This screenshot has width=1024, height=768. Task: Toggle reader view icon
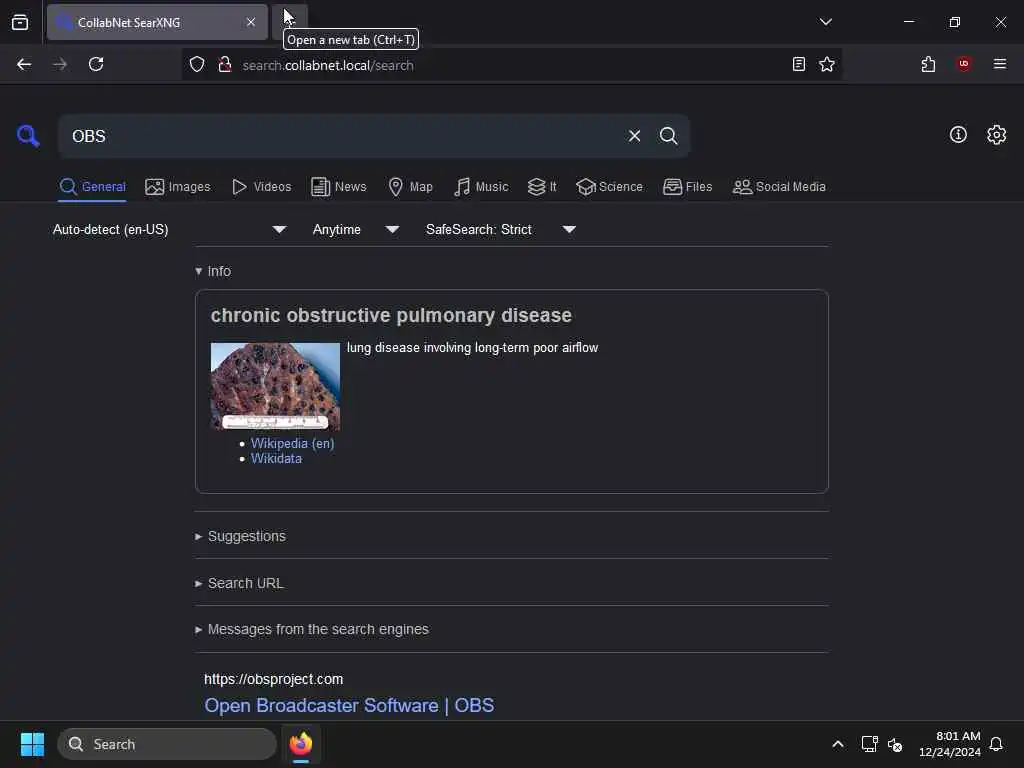click(798, 64)
